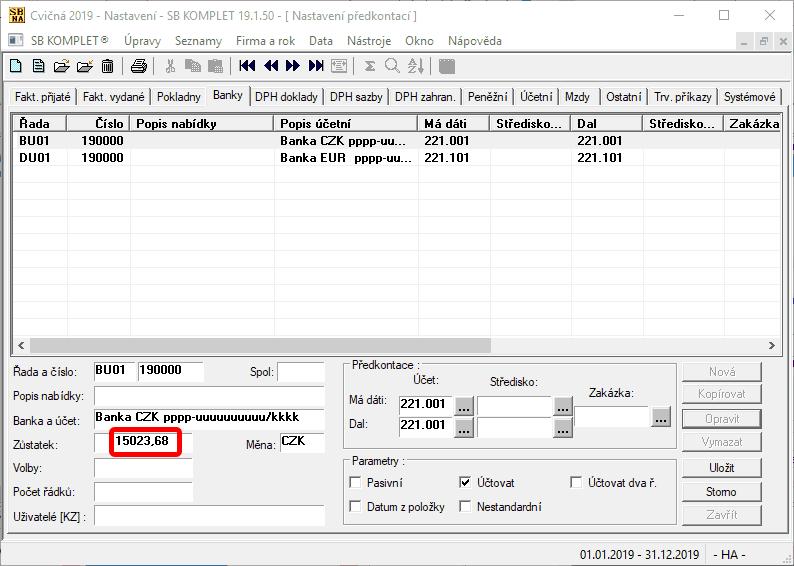Open the Seznamy menu

pos(198,41)
